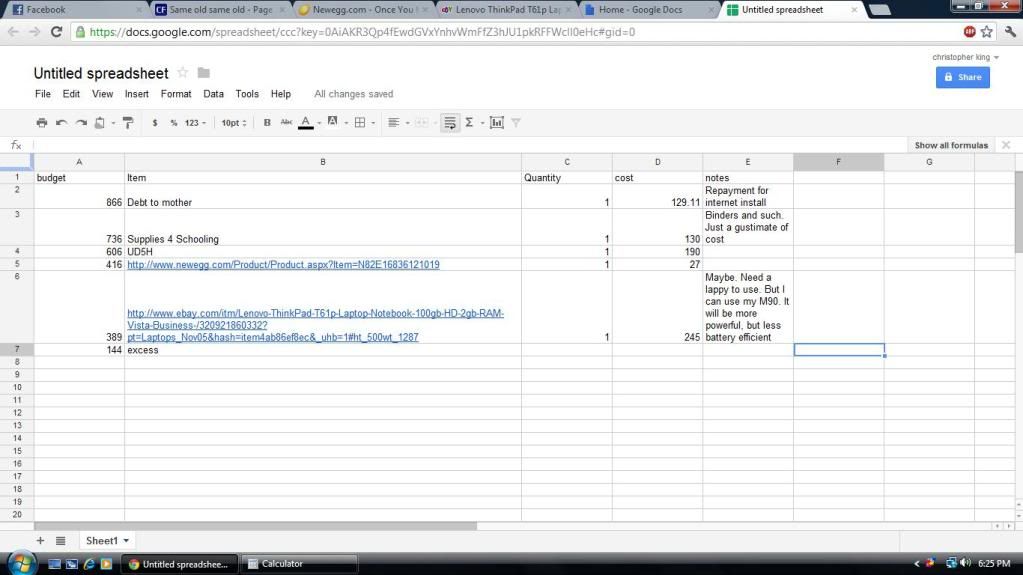The width and height of the screenshot is (1023, 575).
Task: Click the formula bar input field
Action: tap(468, 145)
